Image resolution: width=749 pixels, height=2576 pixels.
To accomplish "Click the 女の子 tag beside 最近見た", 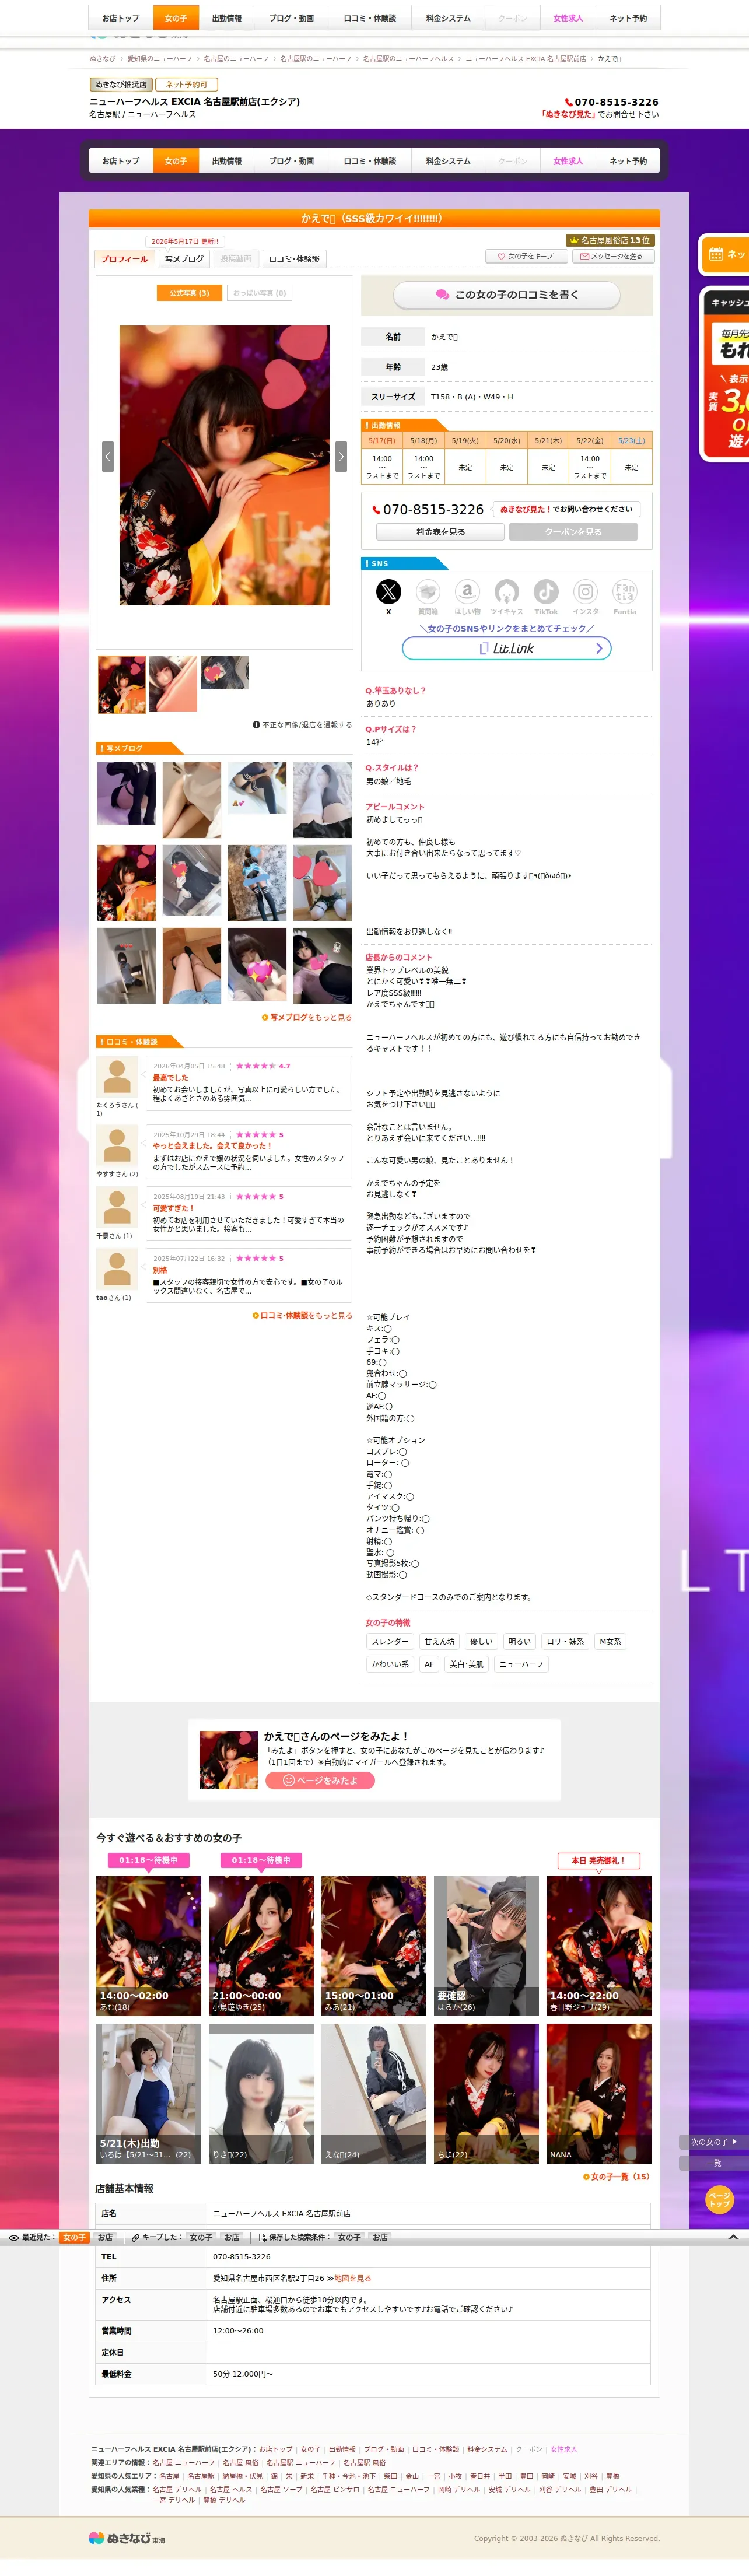I will (74, 2237).
